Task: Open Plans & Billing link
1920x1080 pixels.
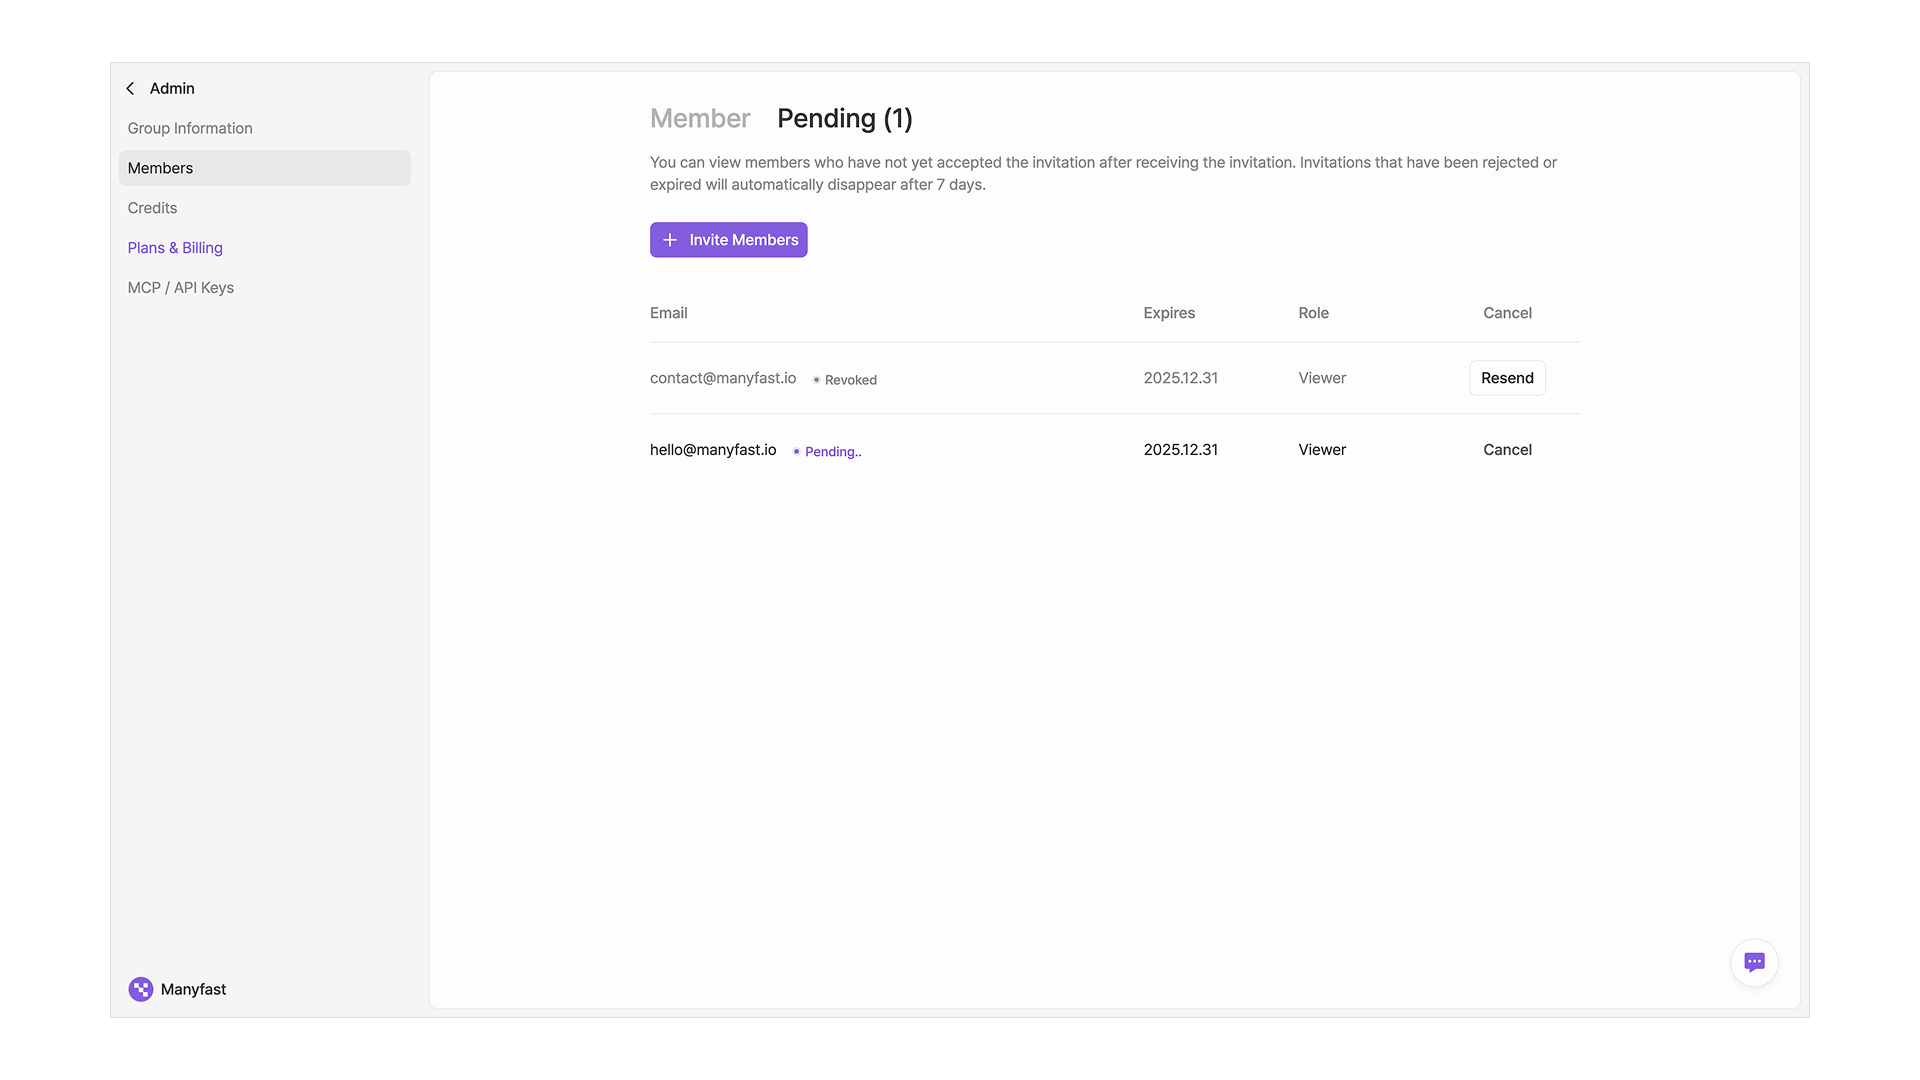Action: pyautogui.click(x=175, y=248)
